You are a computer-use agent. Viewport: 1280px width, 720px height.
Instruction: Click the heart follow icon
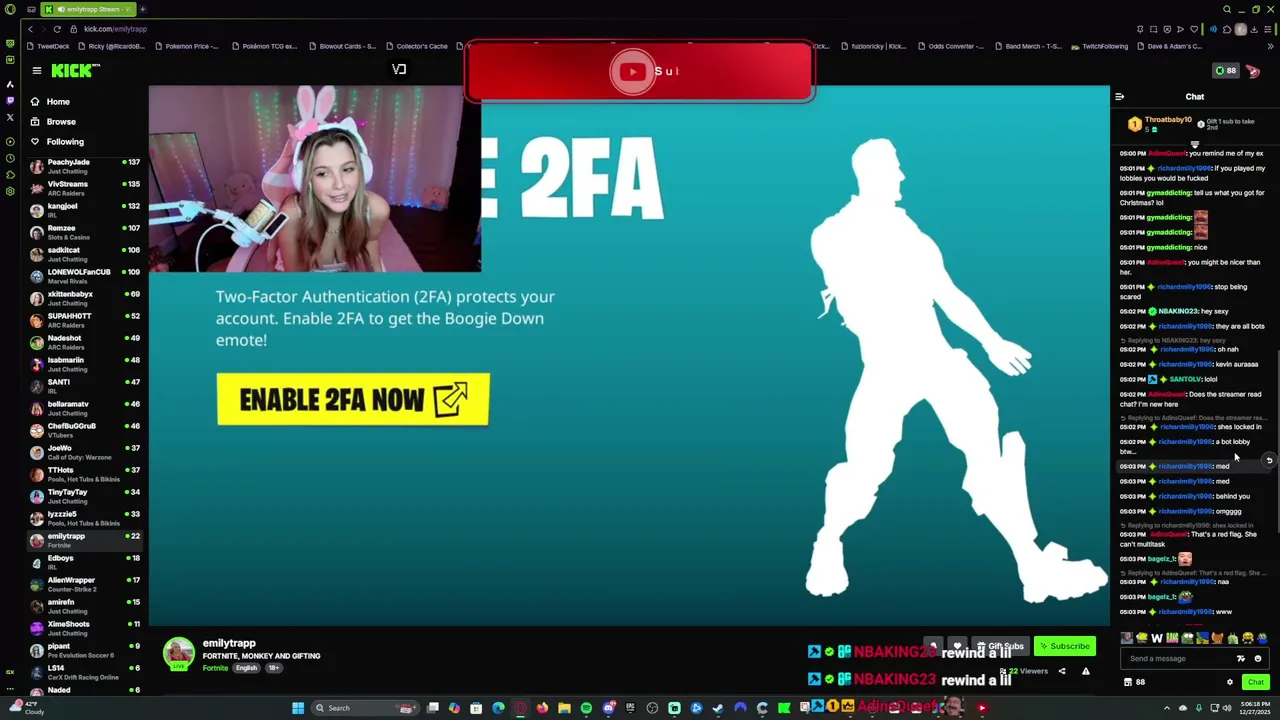[x=957, y=646]
